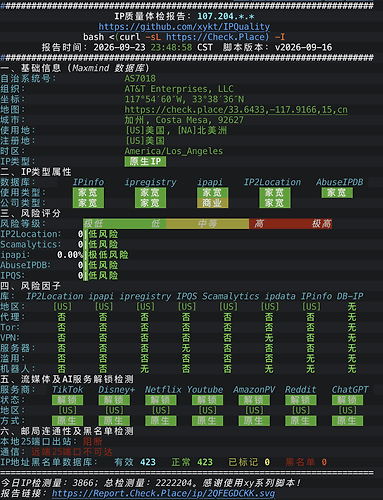Select the AS7018 autonomous system number
Screen dimensions: 383x500
coord(140,79)
